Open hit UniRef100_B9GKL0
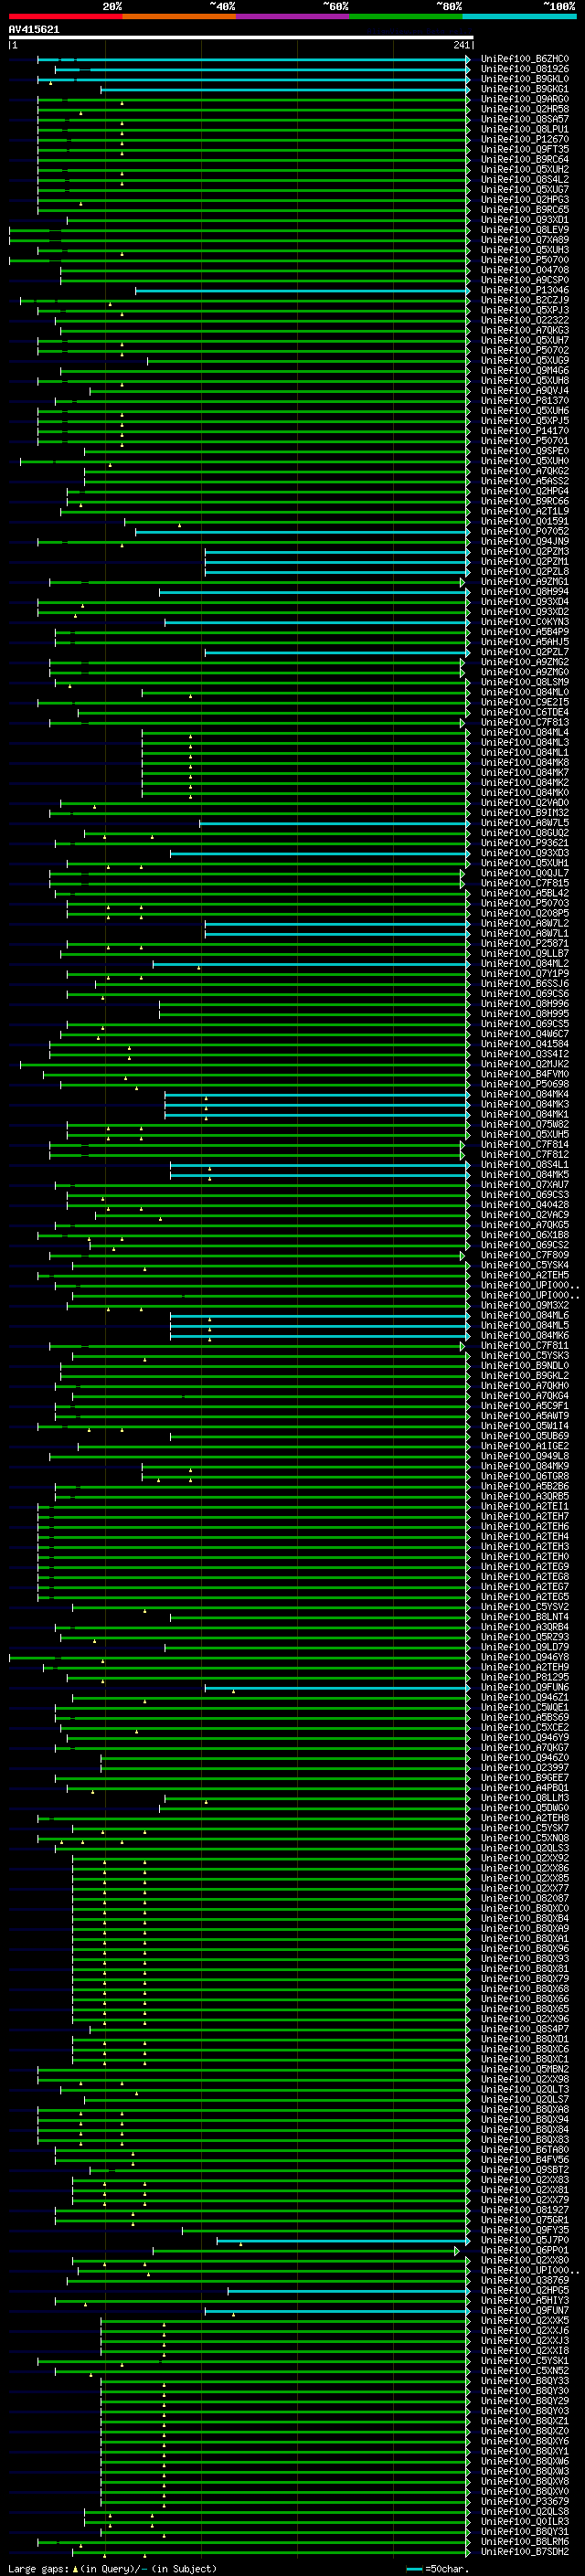 click(524, 79)
